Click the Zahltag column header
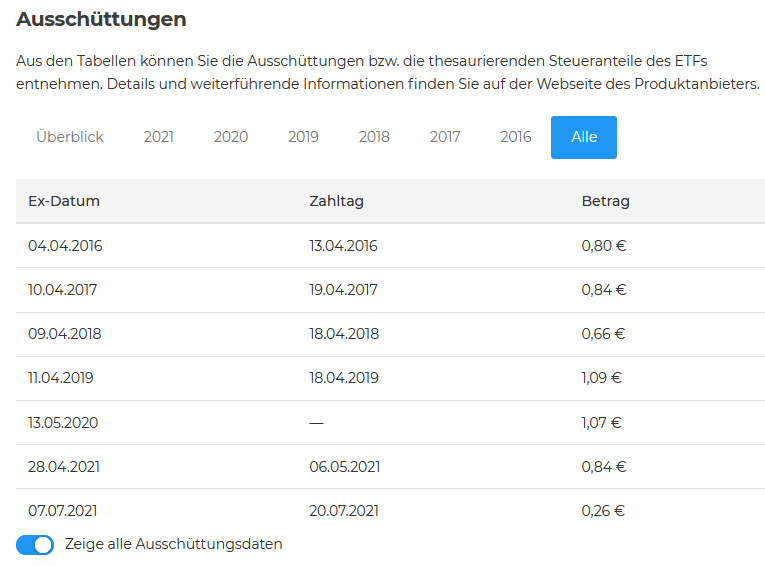Screen dimensions: 765x567 coord(336,201)
